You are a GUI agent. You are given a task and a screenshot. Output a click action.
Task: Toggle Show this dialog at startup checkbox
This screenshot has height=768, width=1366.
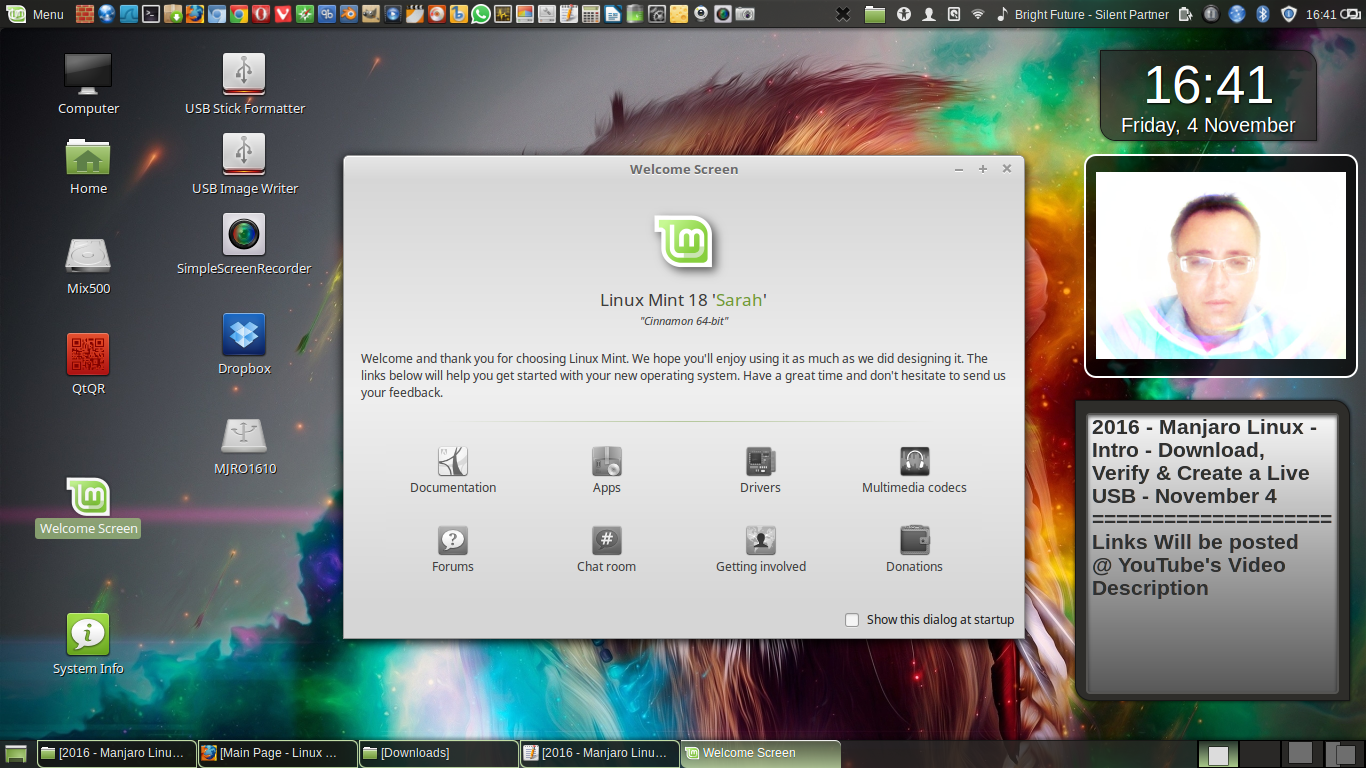point(852,620)
